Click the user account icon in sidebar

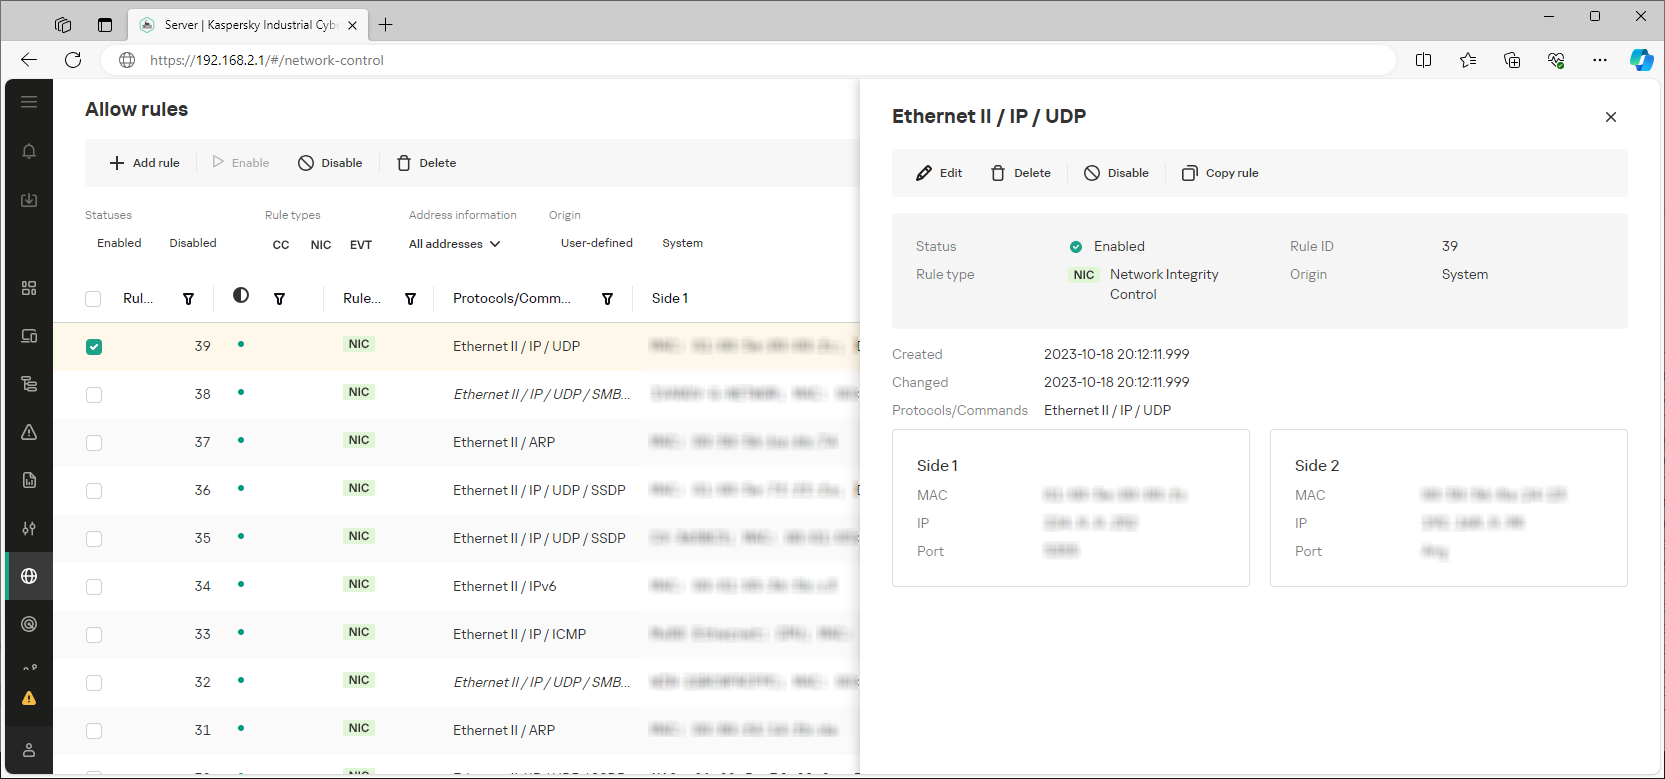pos(29,750)
